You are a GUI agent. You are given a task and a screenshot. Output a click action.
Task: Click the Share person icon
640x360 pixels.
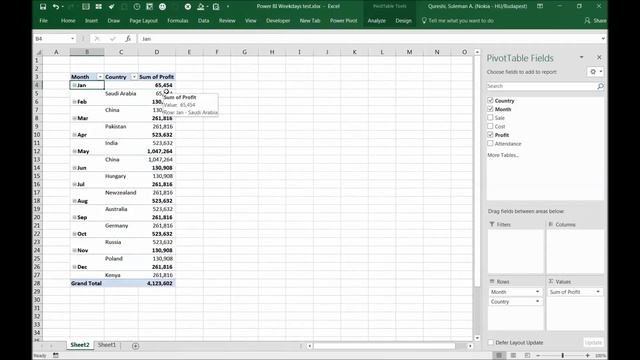pos(587,20)
